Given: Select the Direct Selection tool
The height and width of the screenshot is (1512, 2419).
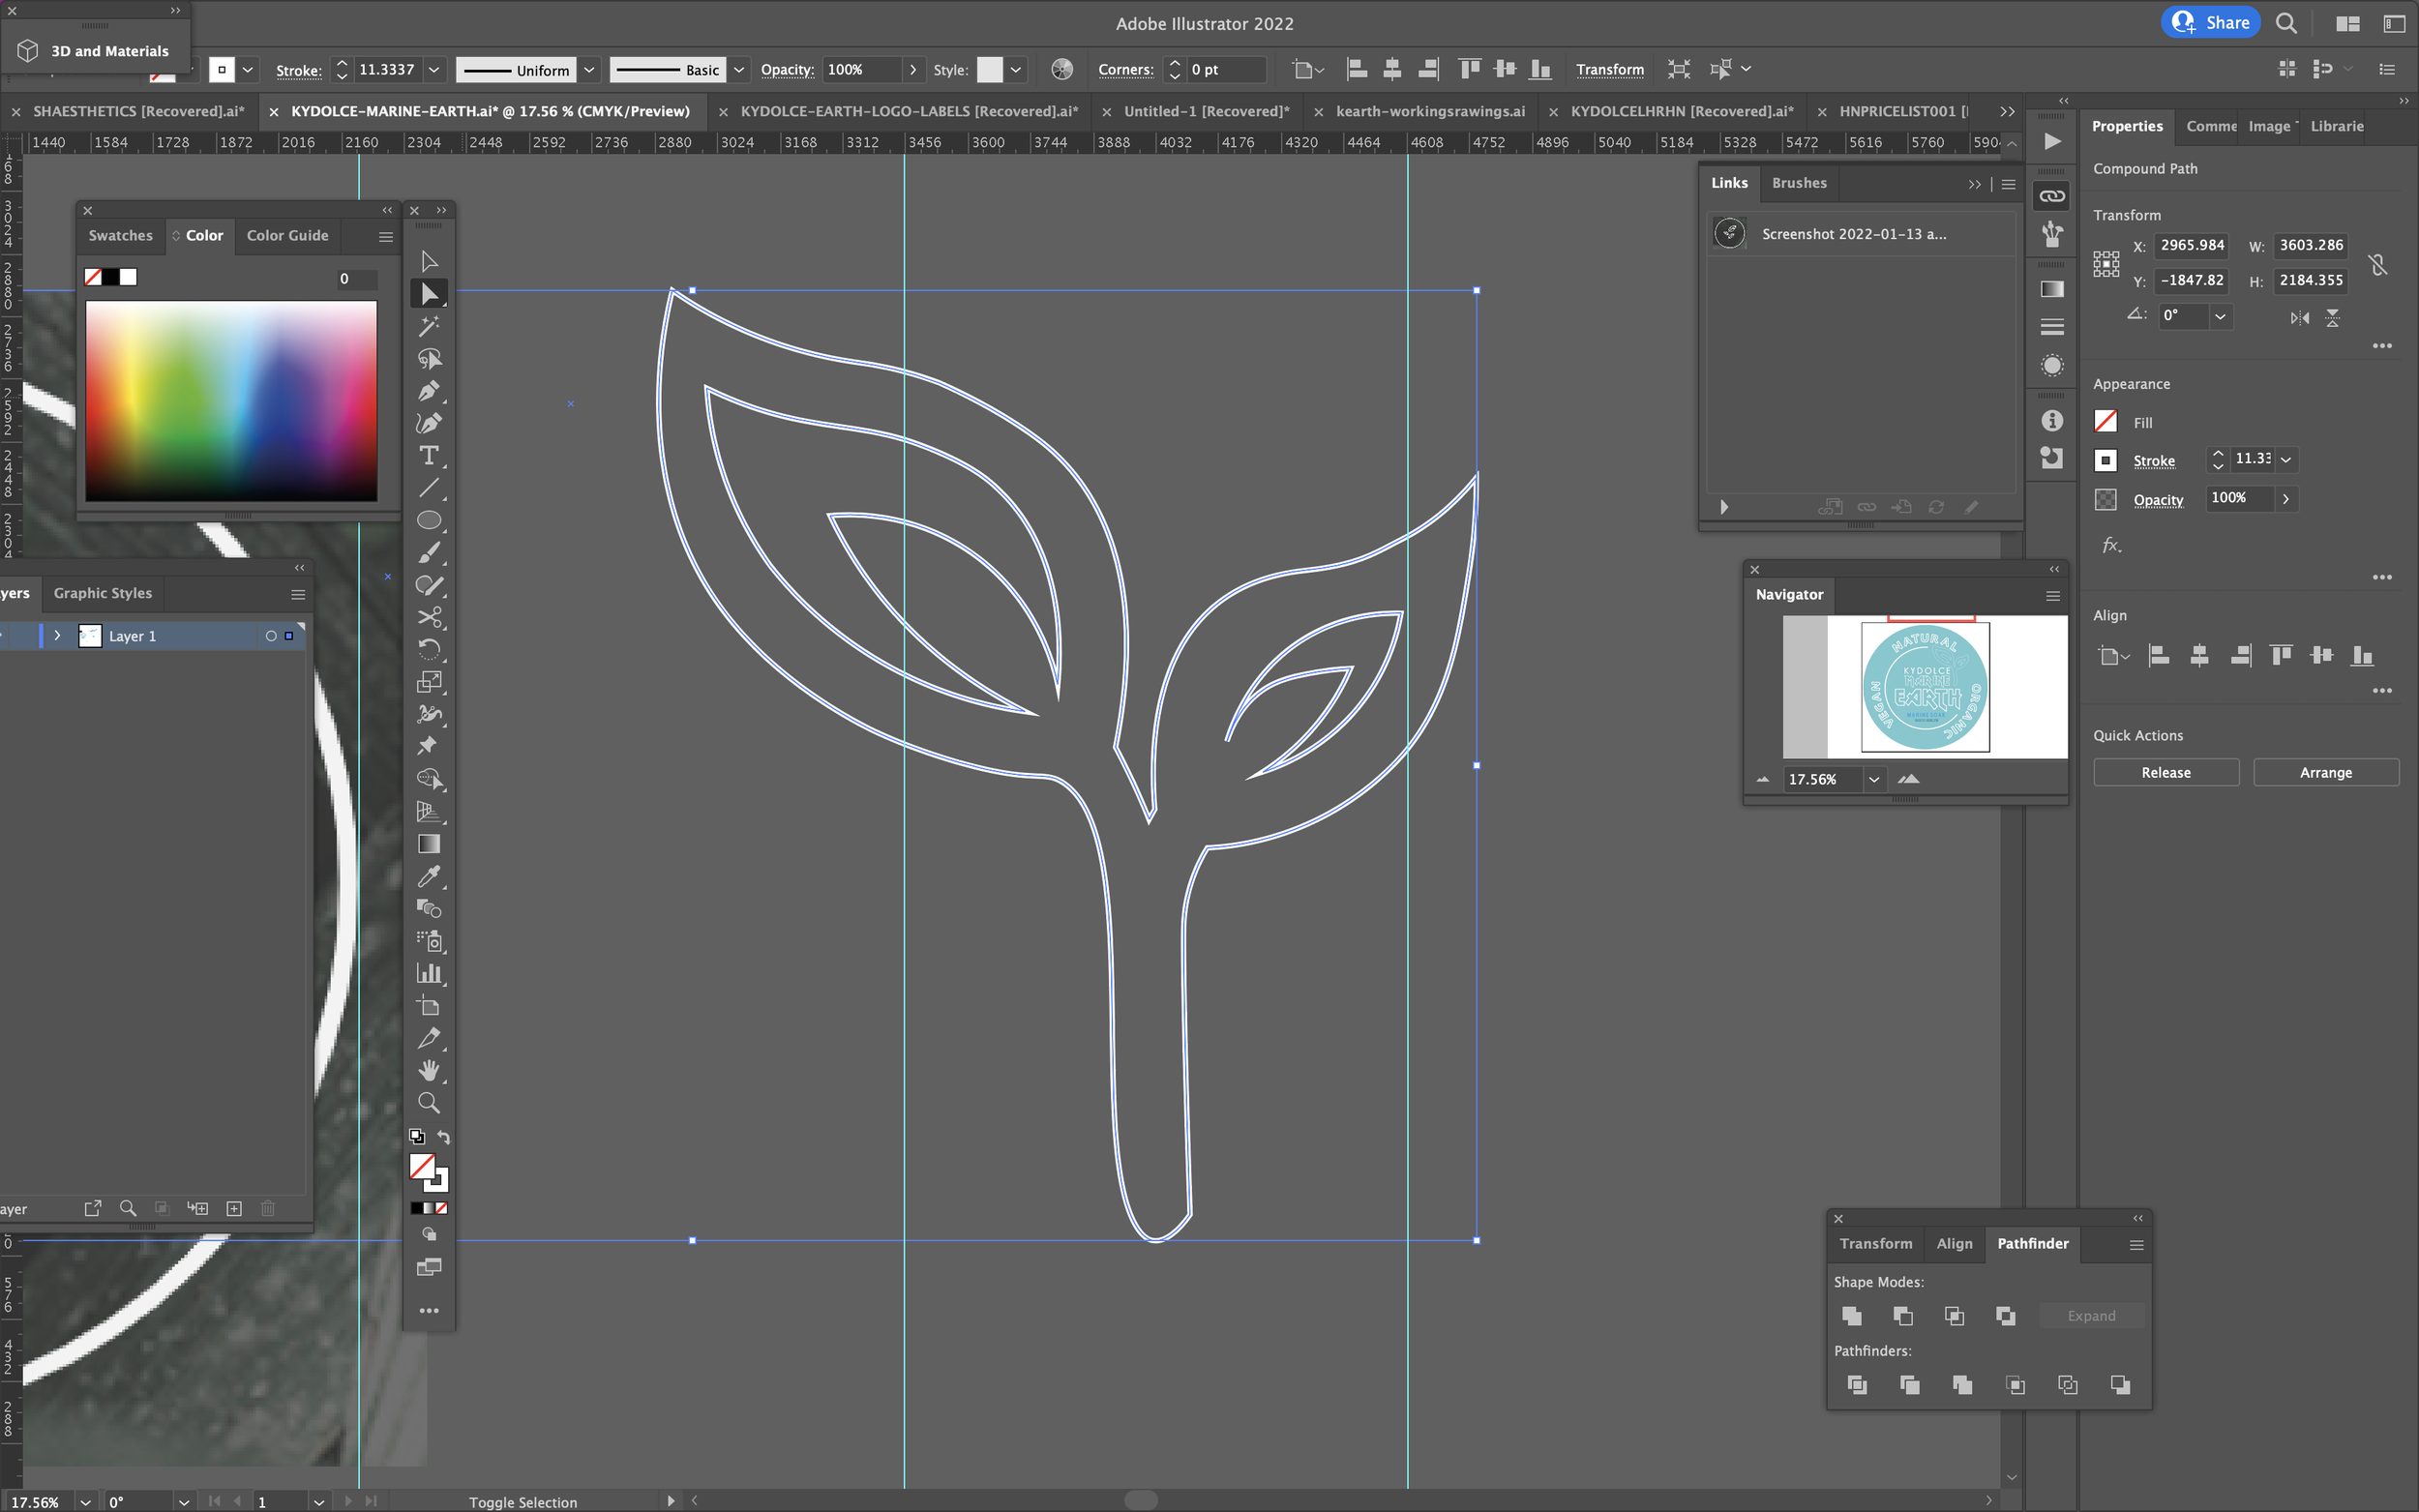Looking at the screenshot, I should (429, 294).
